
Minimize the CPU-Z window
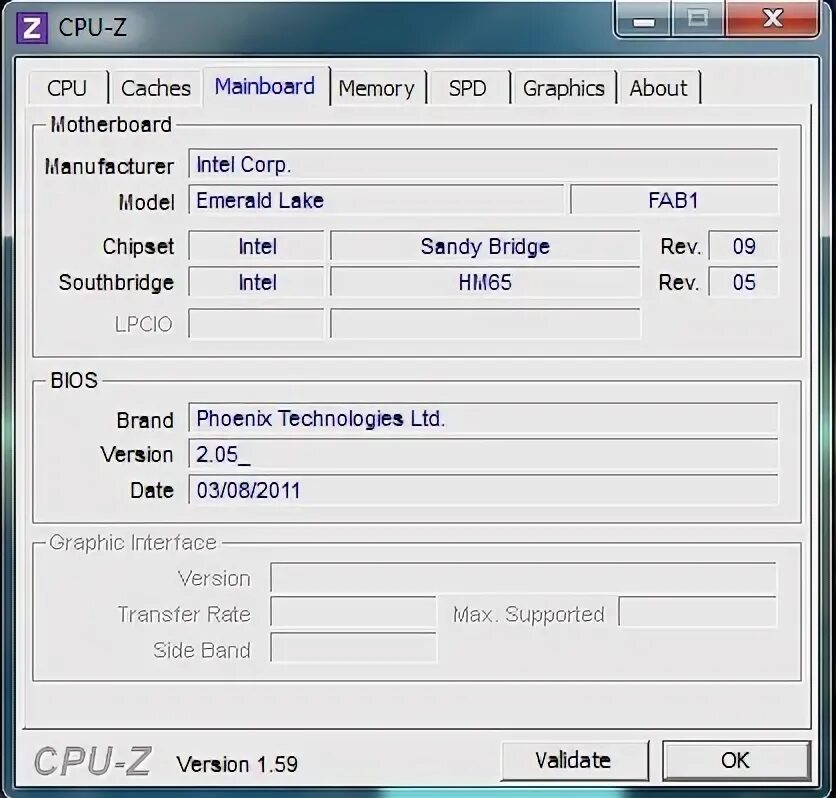coord(643,20)
